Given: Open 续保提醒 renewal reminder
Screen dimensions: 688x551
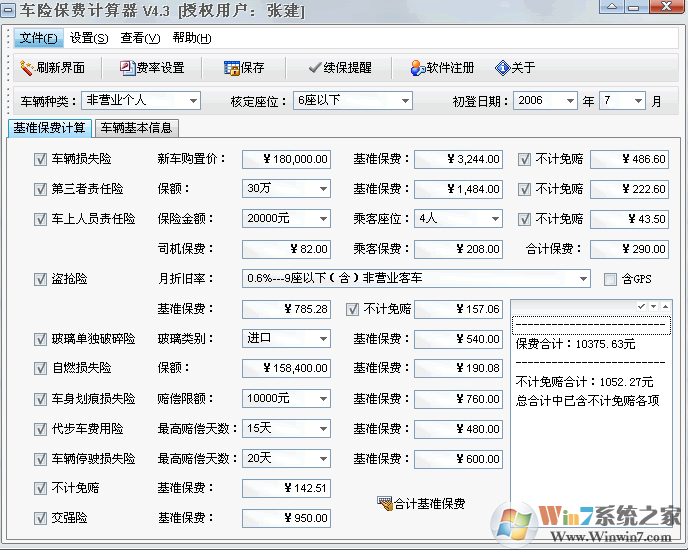Looking at the screenshot, I should (x=313, y=68).
